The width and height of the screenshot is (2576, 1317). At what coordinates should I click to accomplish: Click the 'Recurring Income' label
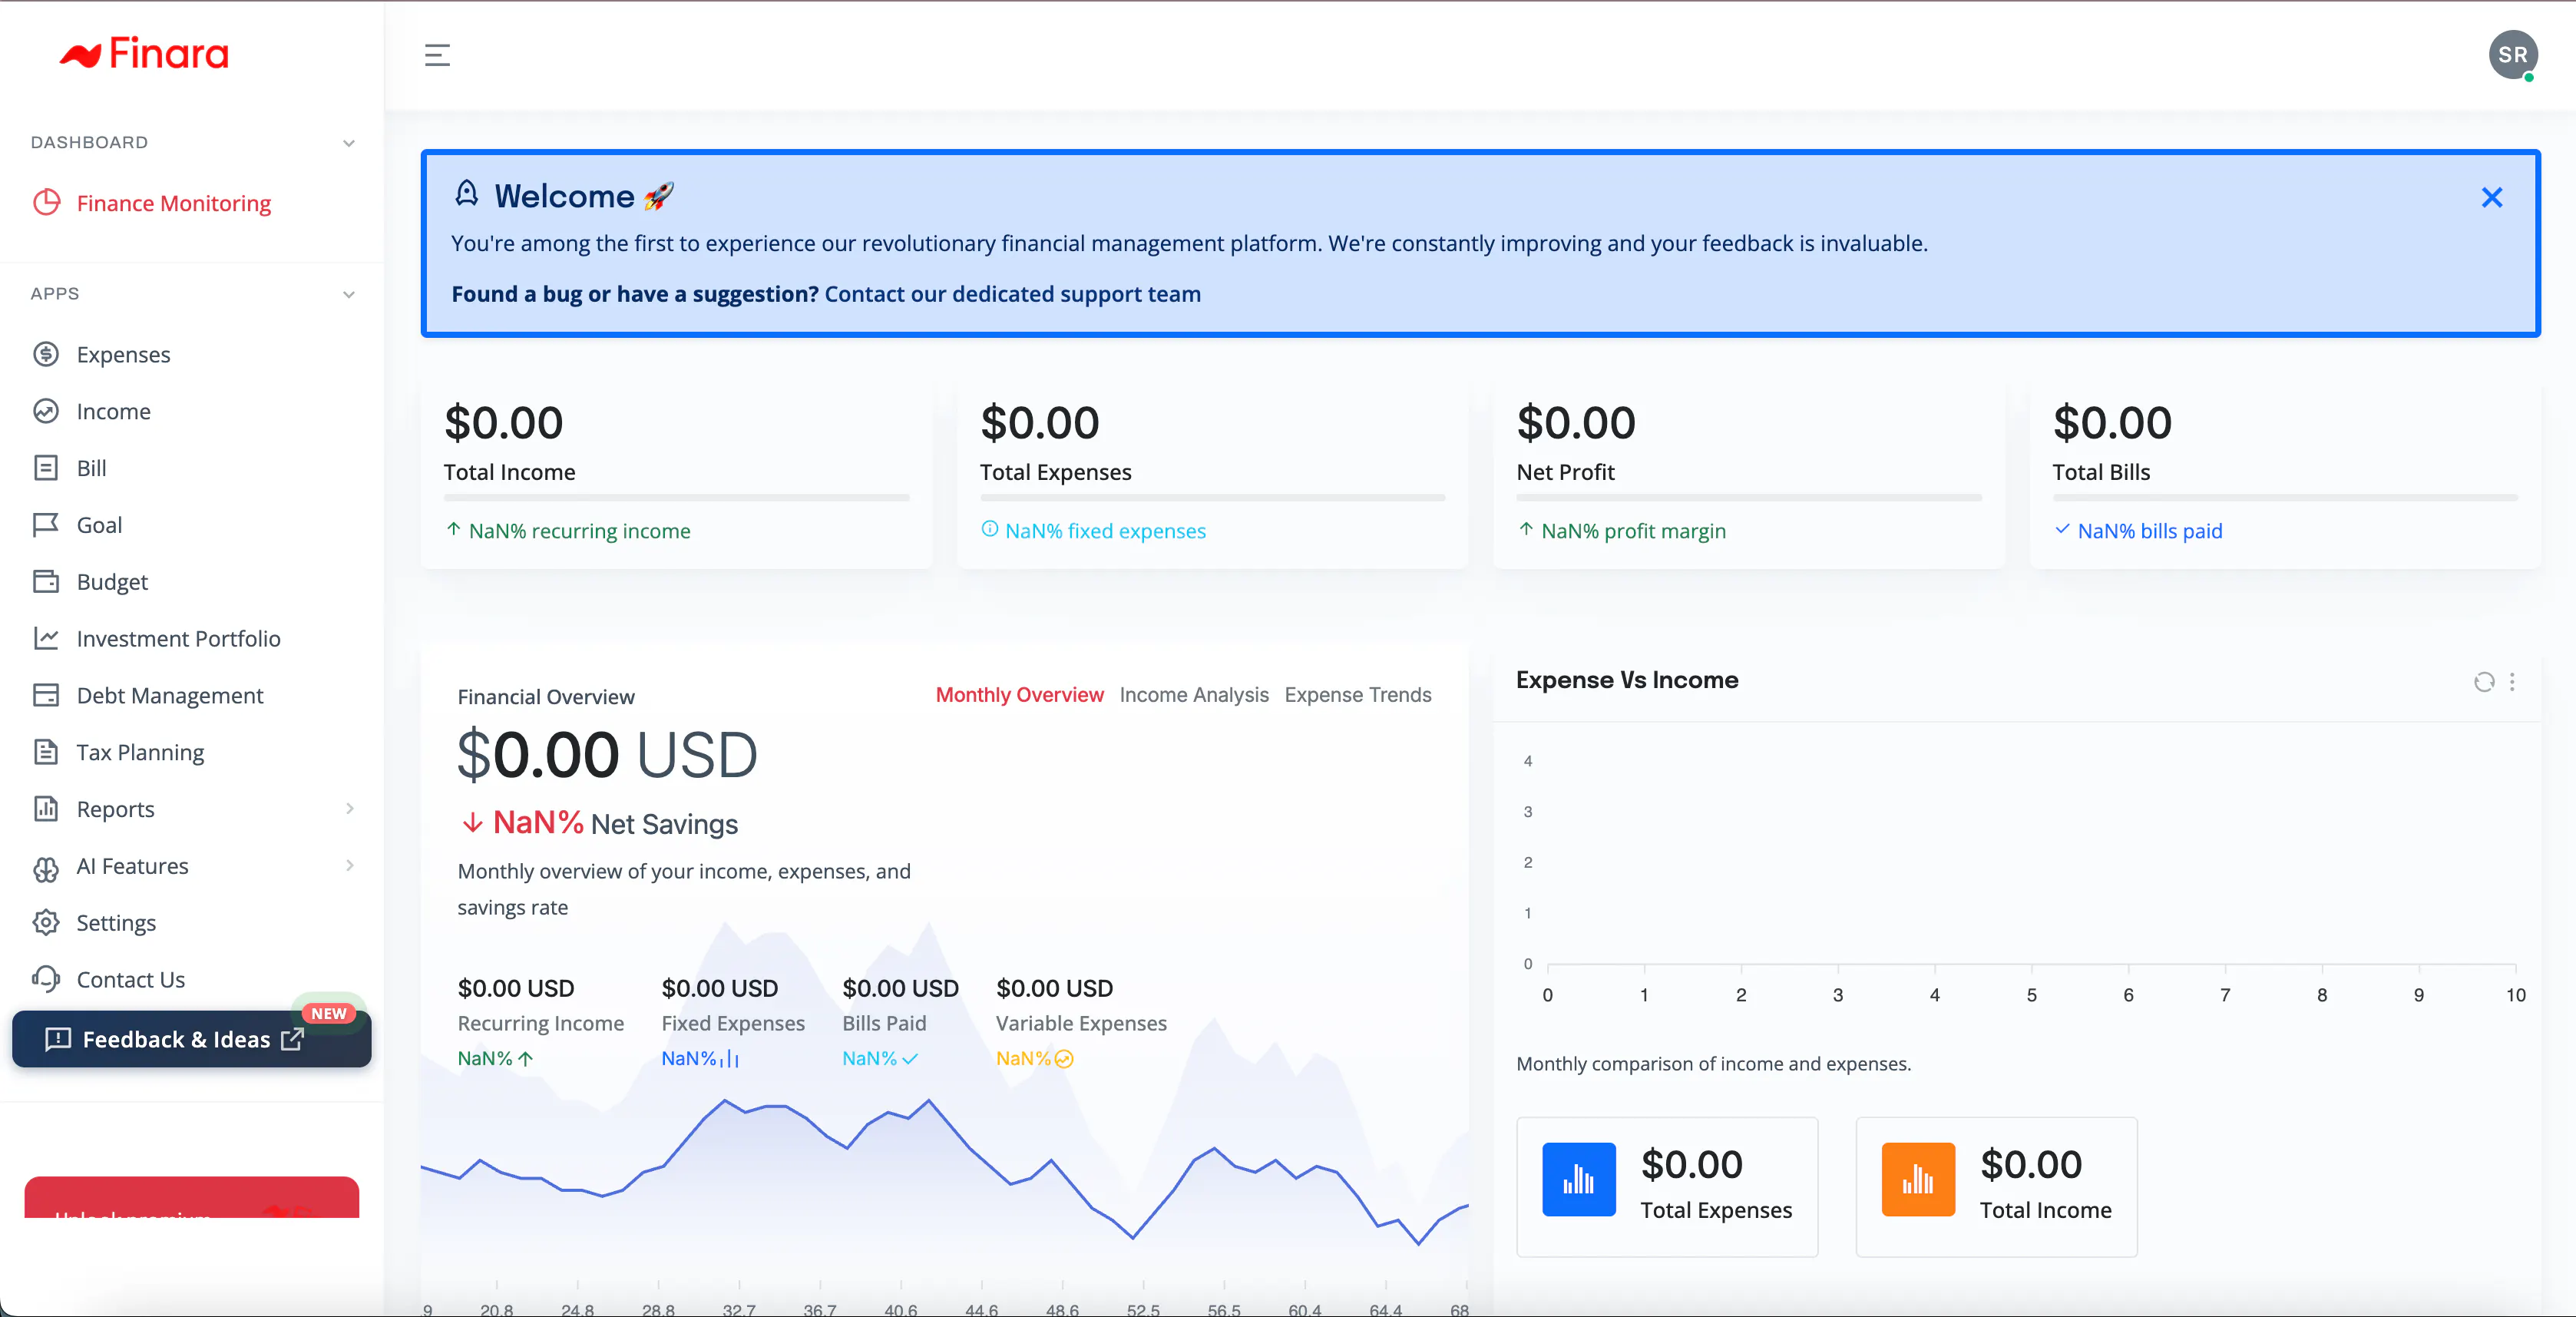(540, 1023)
